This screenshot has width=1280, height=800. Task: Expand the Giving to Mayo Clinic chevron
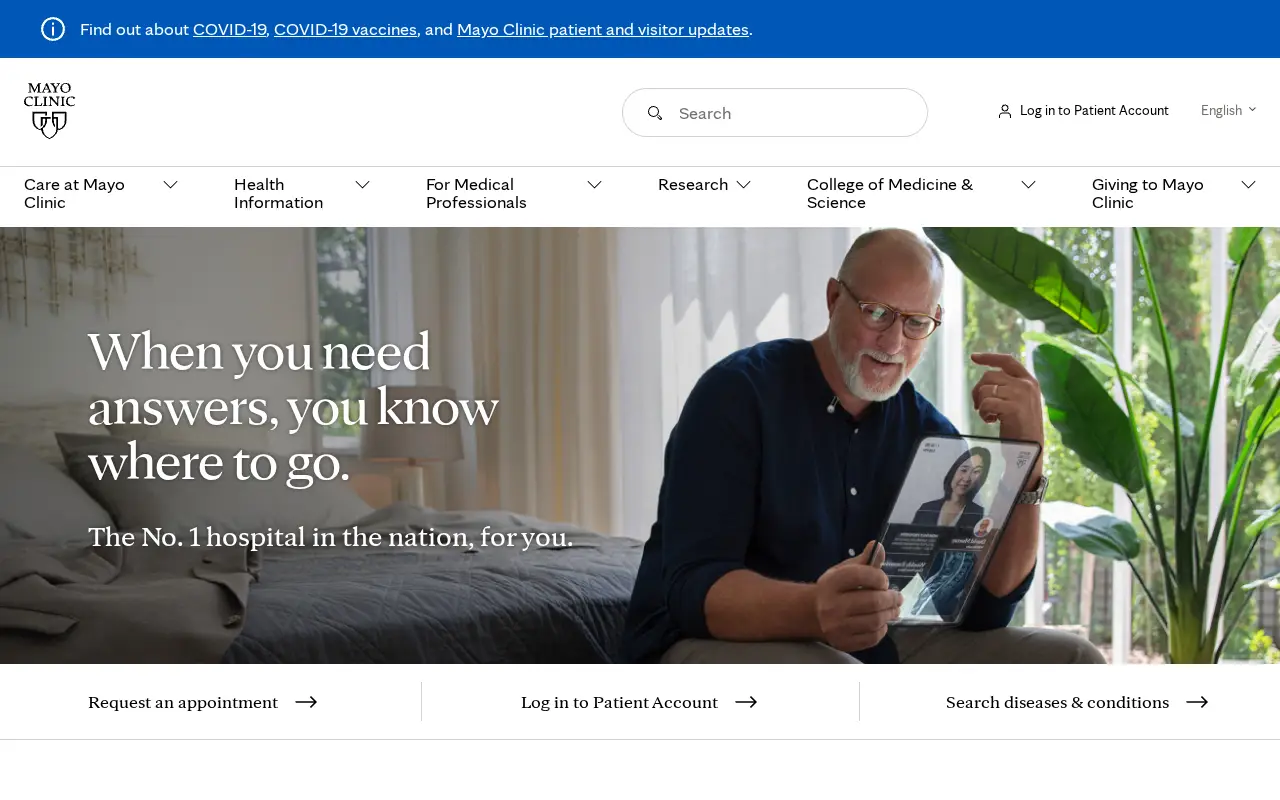[x=1248, y=185]
